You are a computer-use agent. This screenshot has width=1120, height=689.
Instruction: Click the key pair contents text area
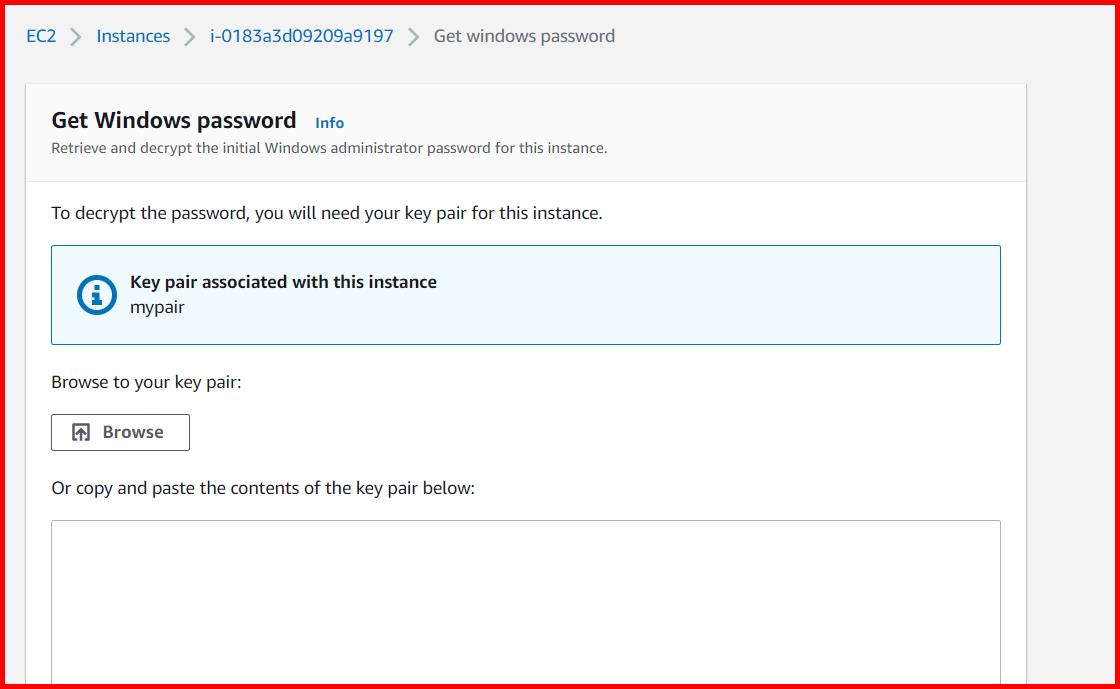coord(525,600)
